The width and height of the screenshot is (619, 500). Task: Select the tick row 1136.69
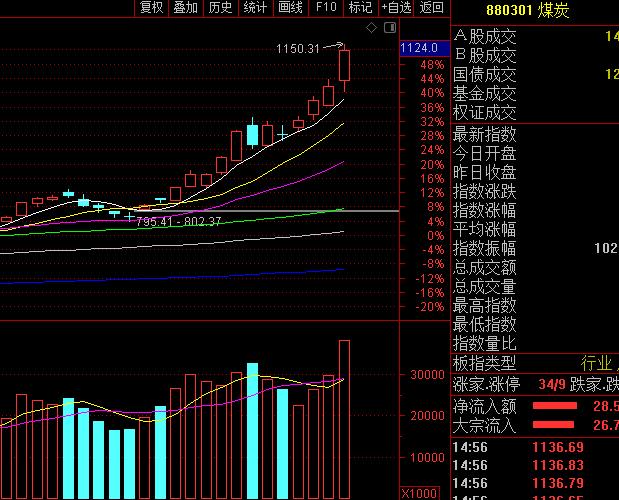point(535,447)
